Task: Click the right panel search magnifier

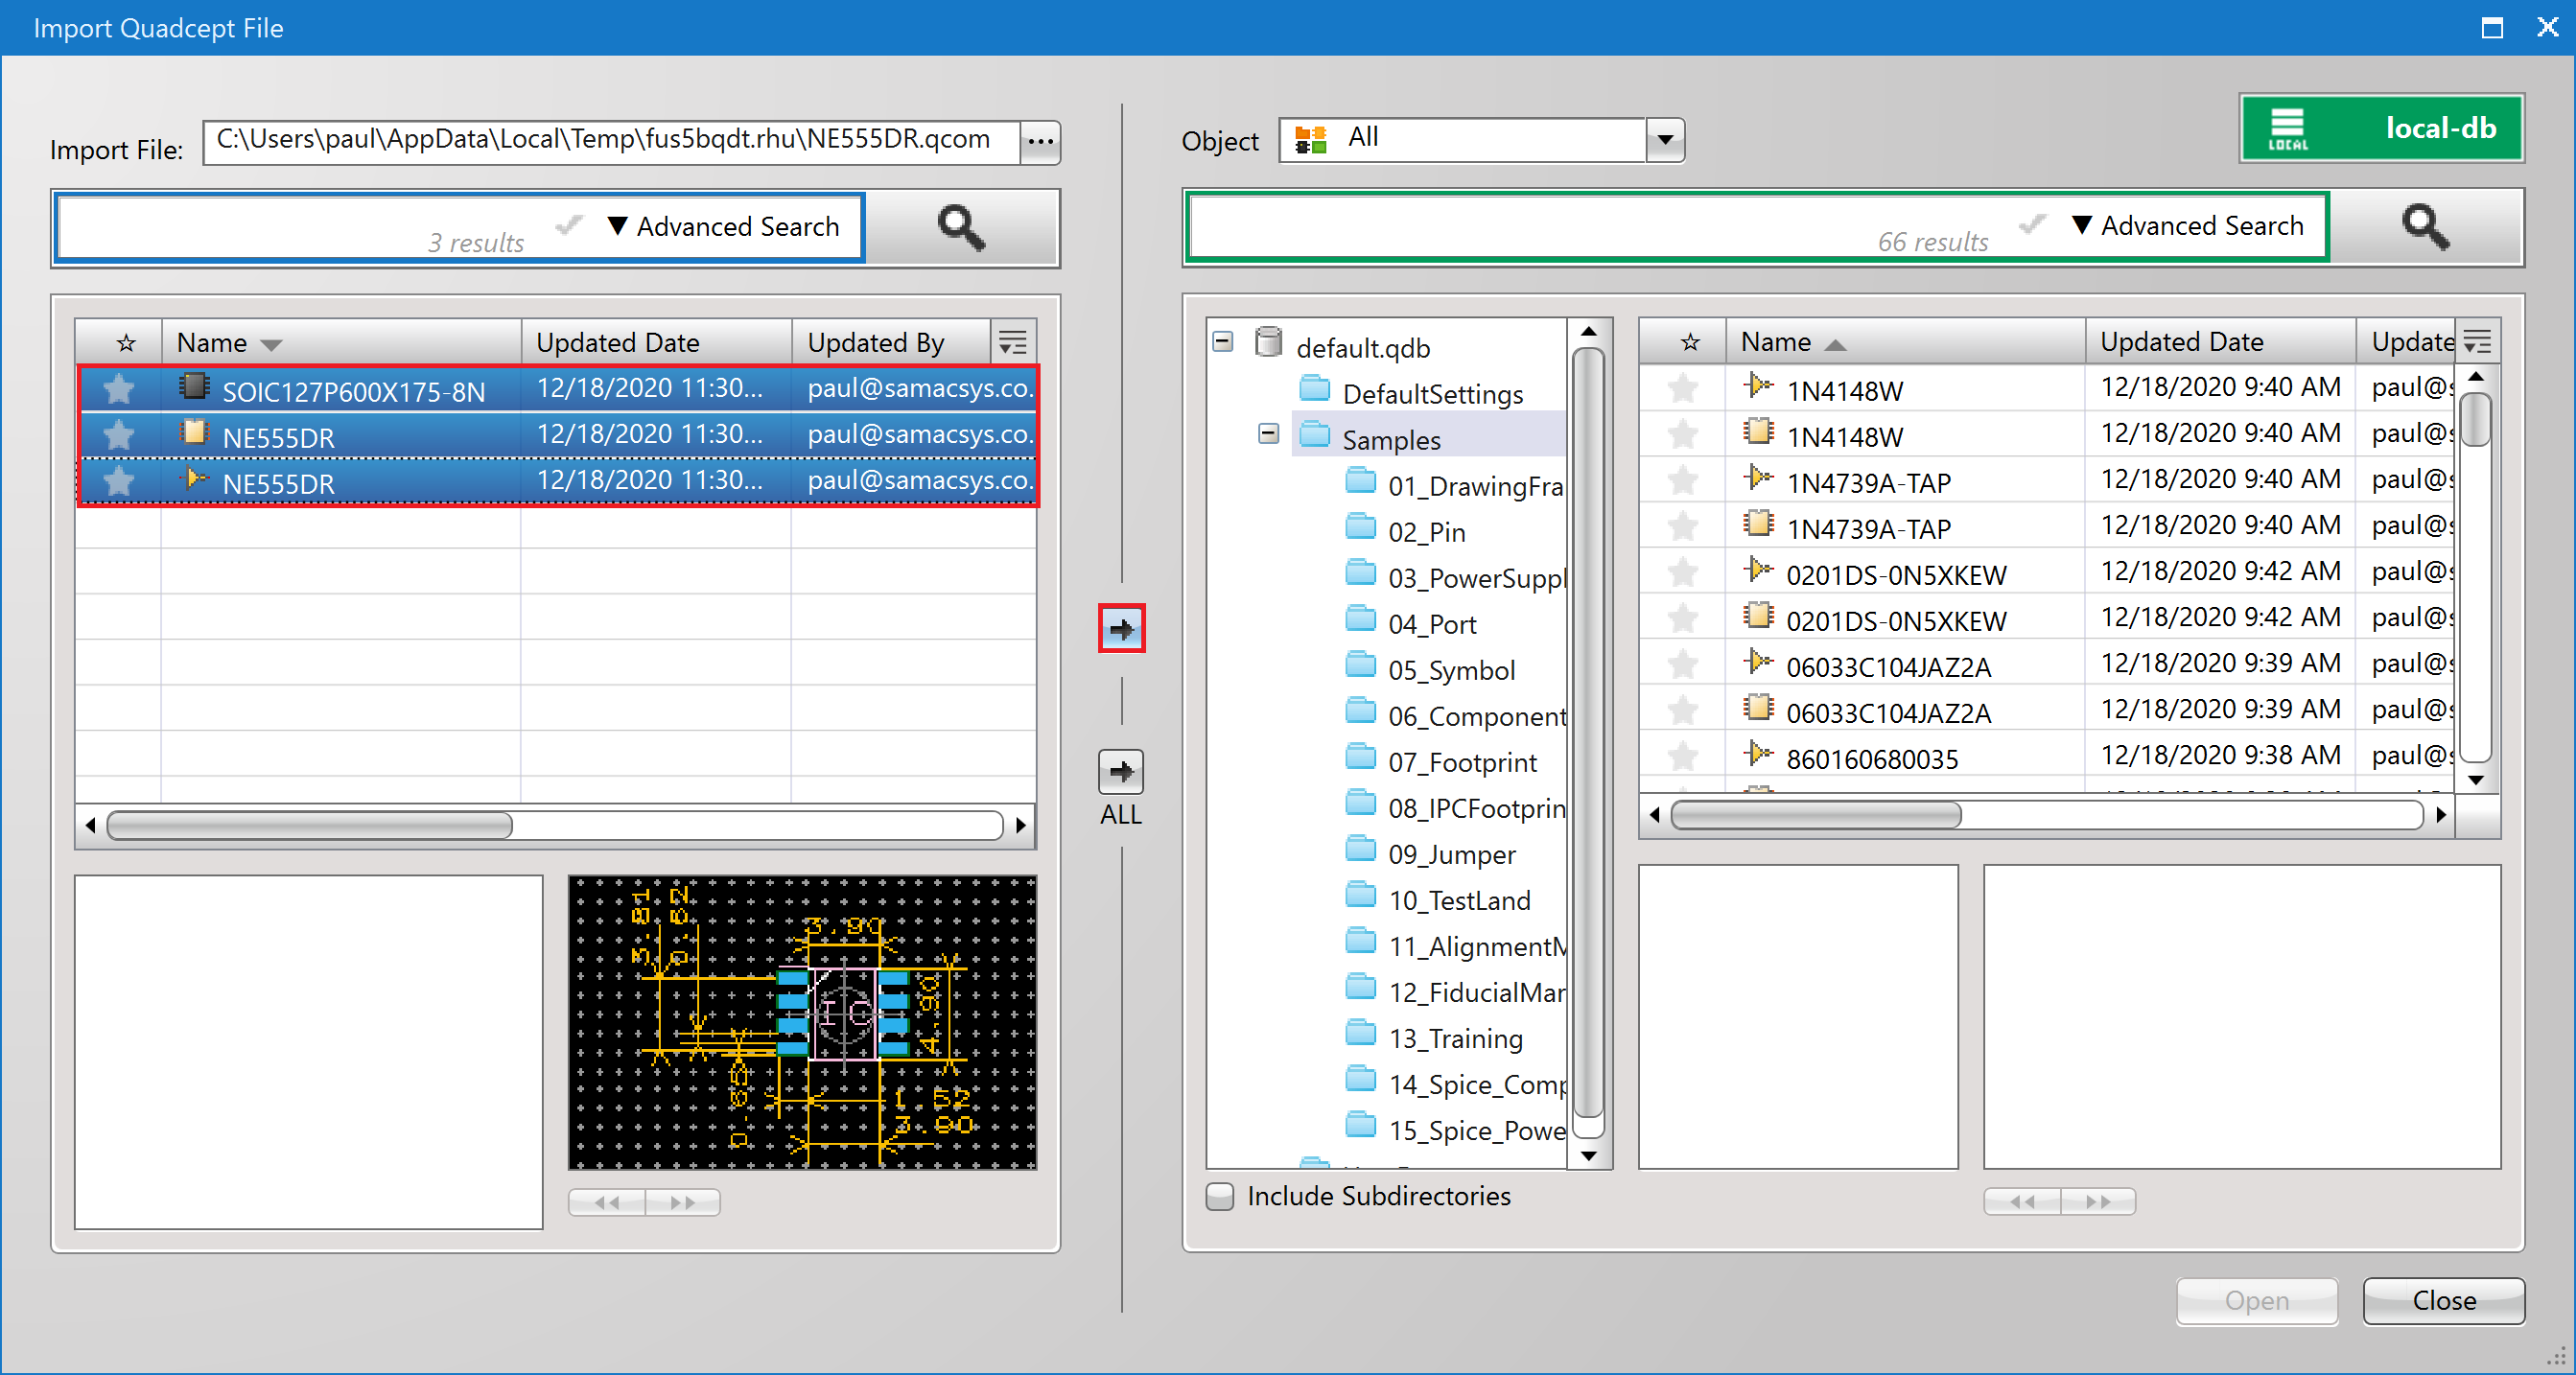Action: pyautogui.click(x=2424, y=227)
